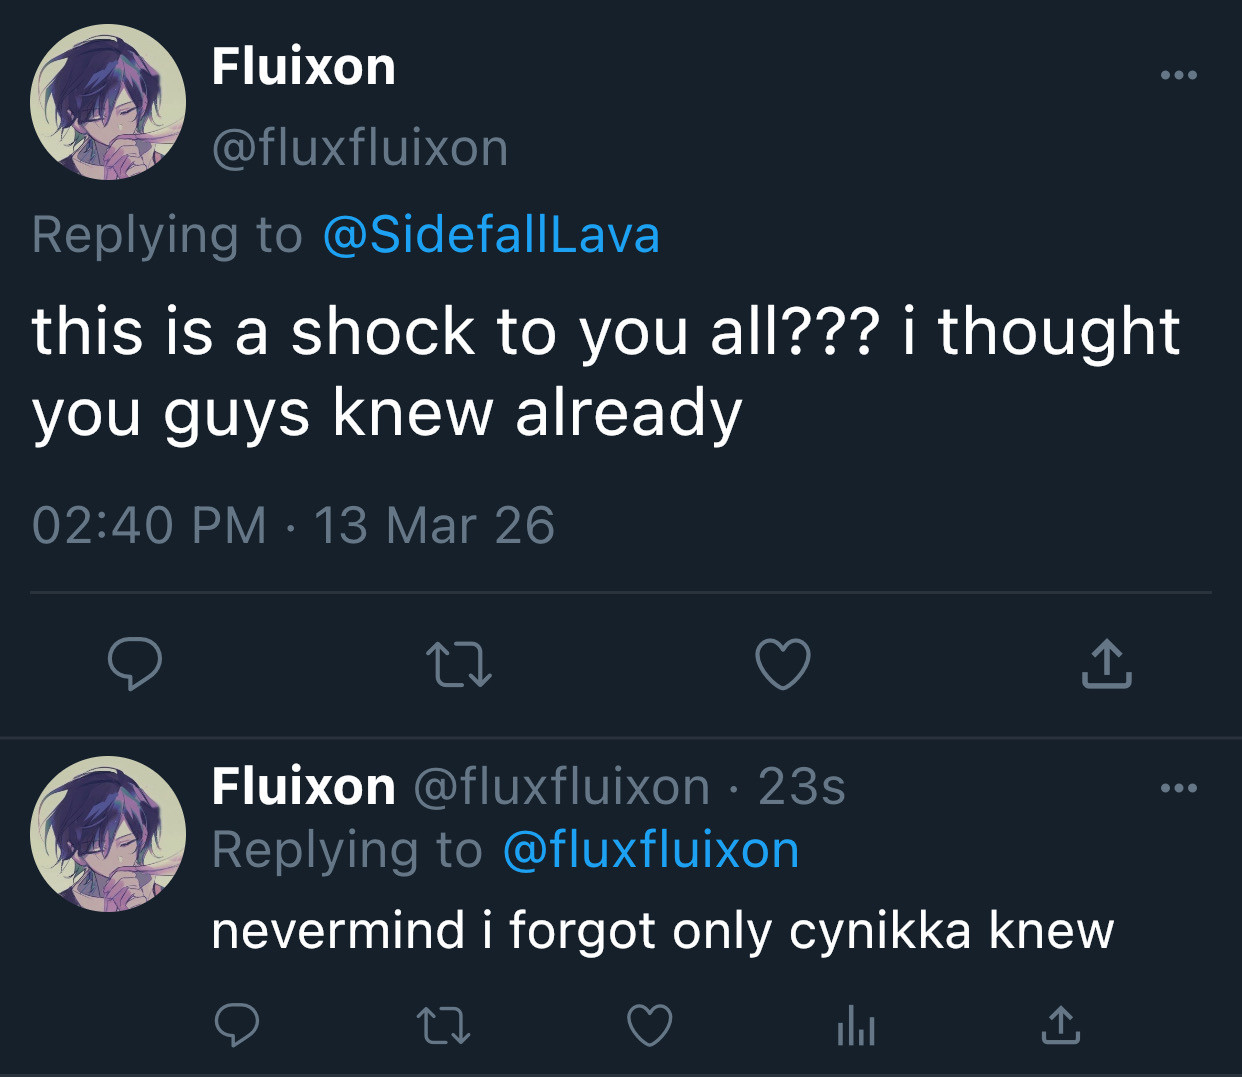Click the 23s timestamp on the reply
The width and height of the screenshot is (1242, 1077).
pyautogui.click(x=801, y=787)
